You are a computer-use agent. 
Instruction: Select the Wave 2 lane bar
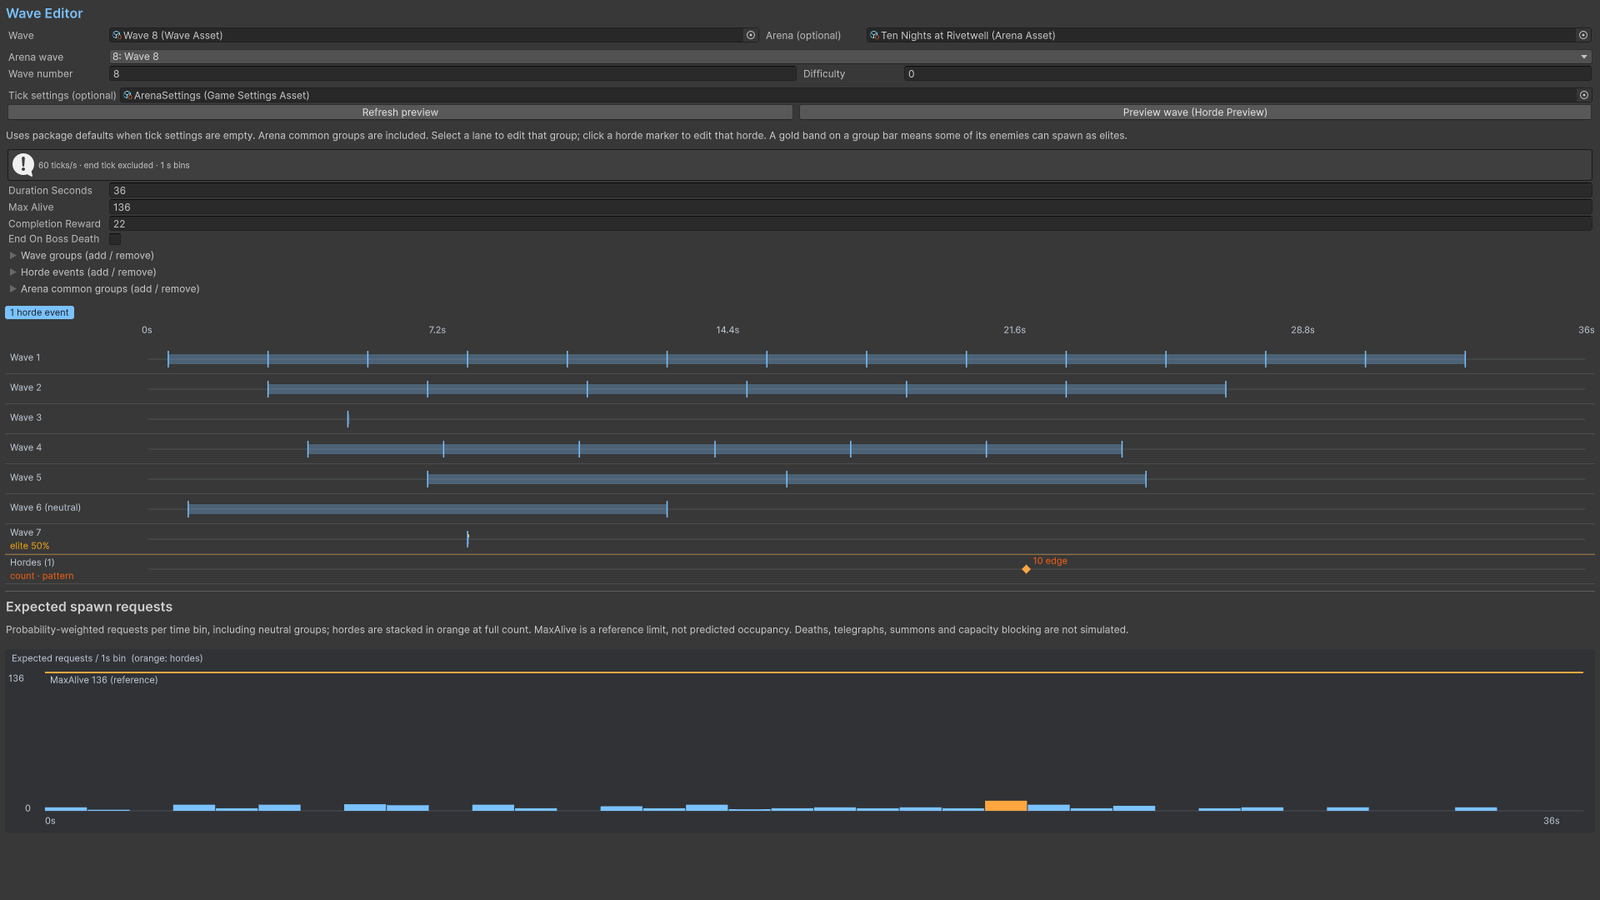point(747,389)
